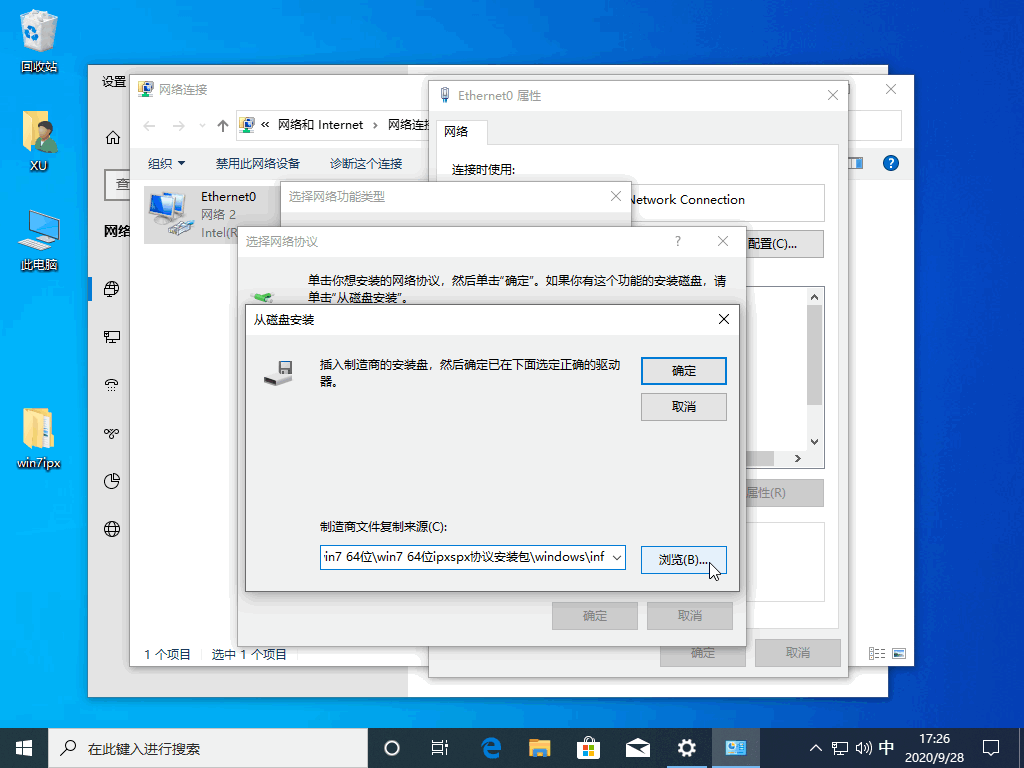
Task: Click the Network and Internet breadcrumb
Action: click(x=320, y=125)
